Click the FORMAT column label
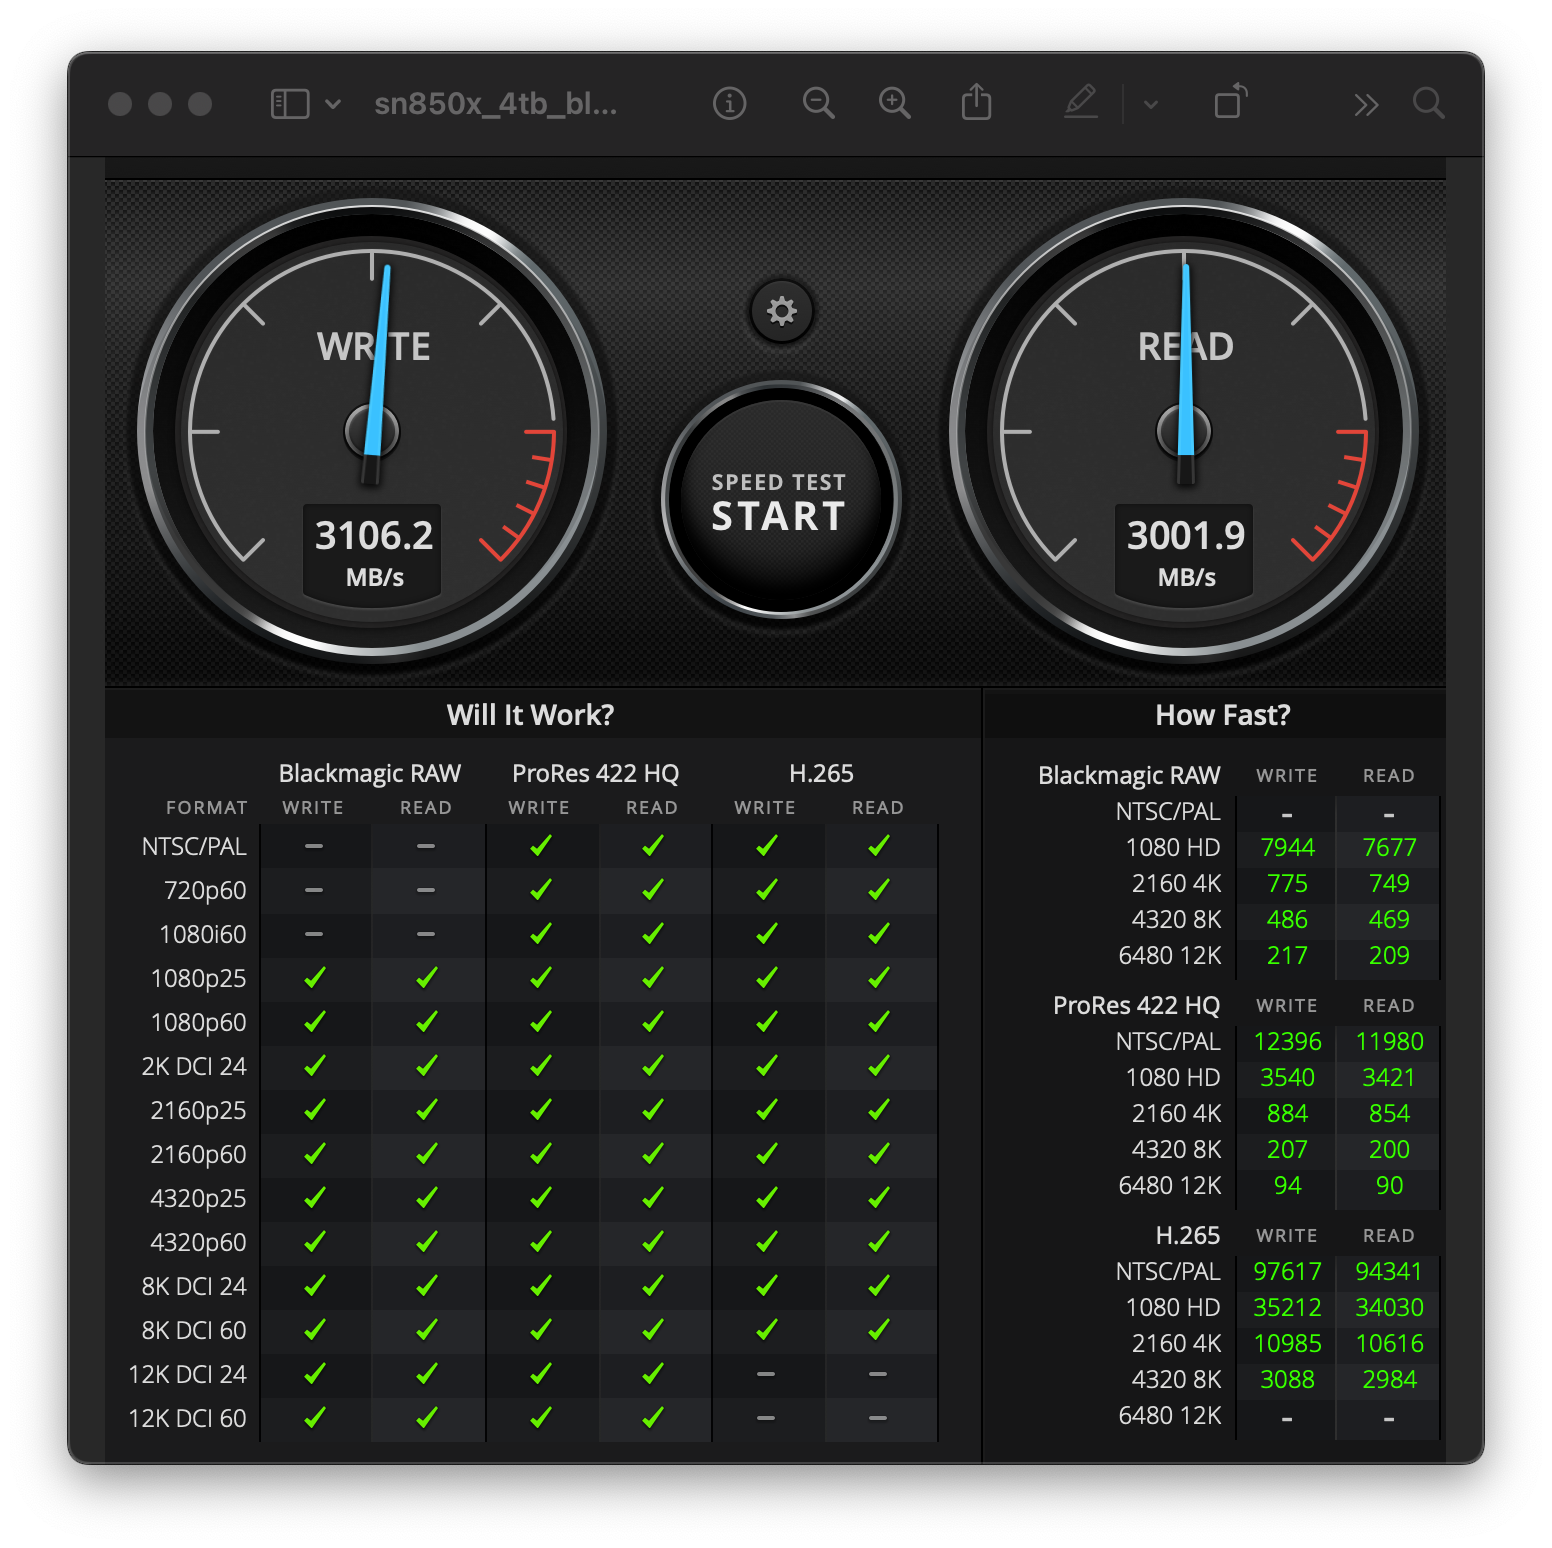Viewport: 1552px width, 1548px height. (x=207, y=807)
